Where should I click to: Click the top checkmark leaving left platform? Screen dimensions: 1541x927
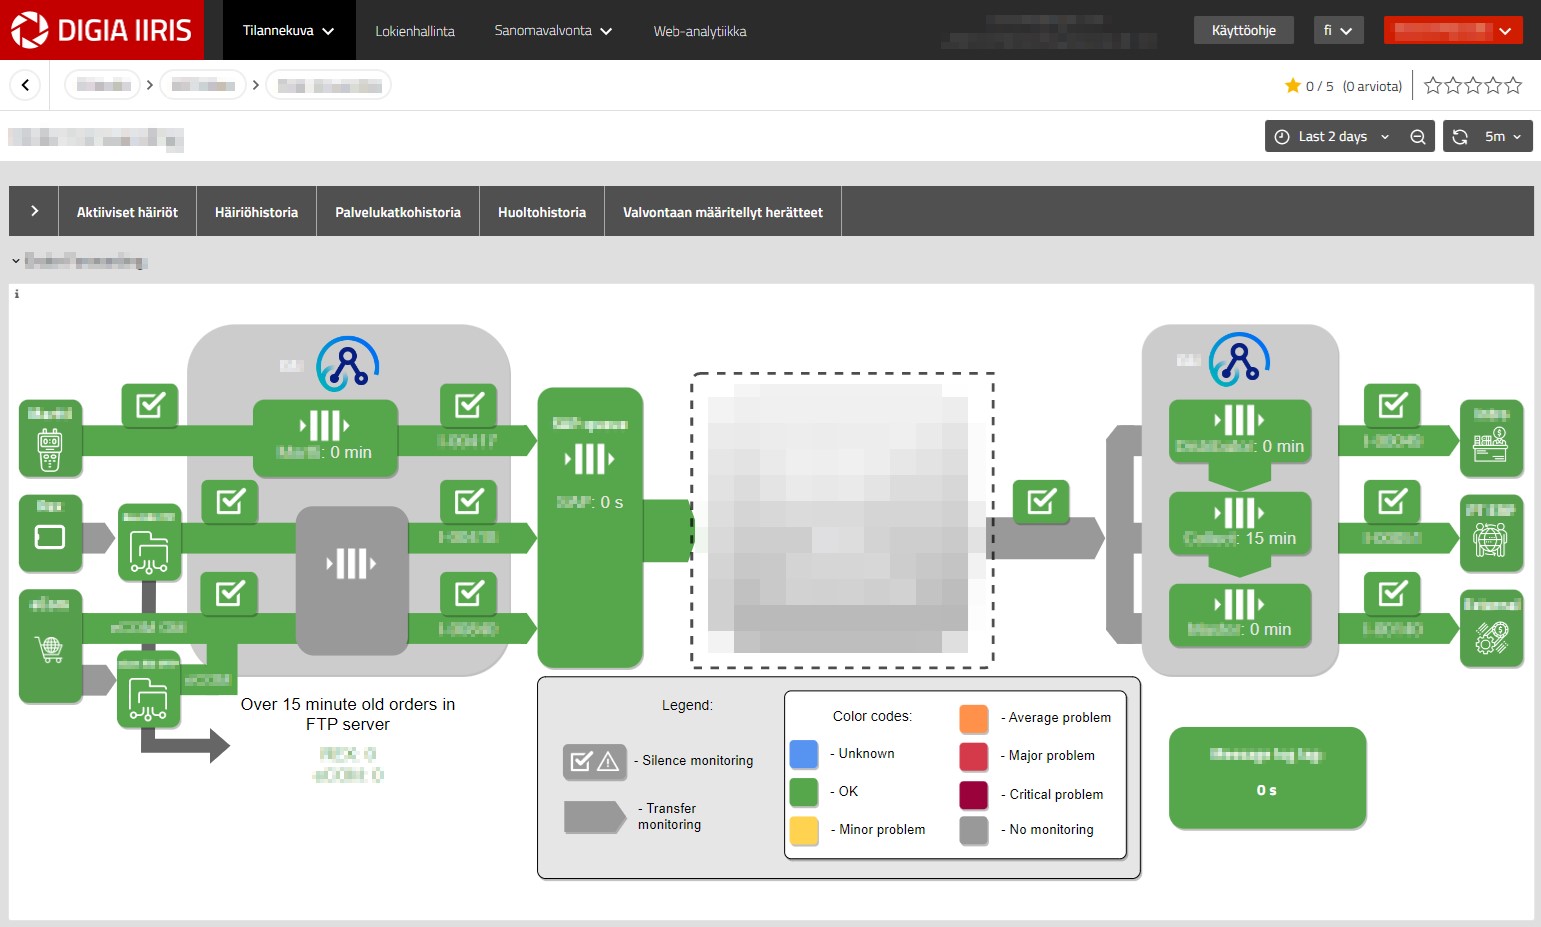469,405
